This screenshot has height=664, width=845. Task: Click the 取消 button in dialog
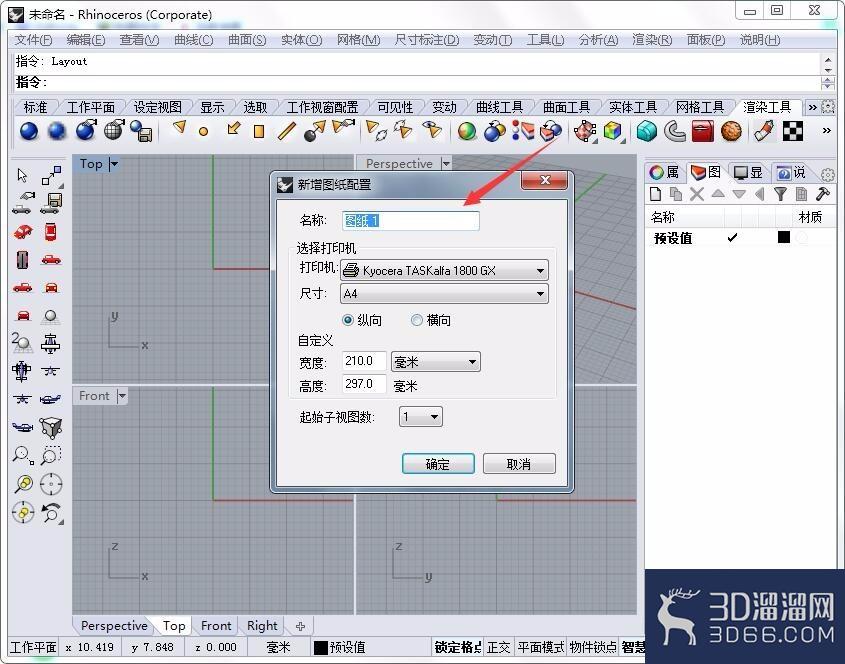click(519, 464)
